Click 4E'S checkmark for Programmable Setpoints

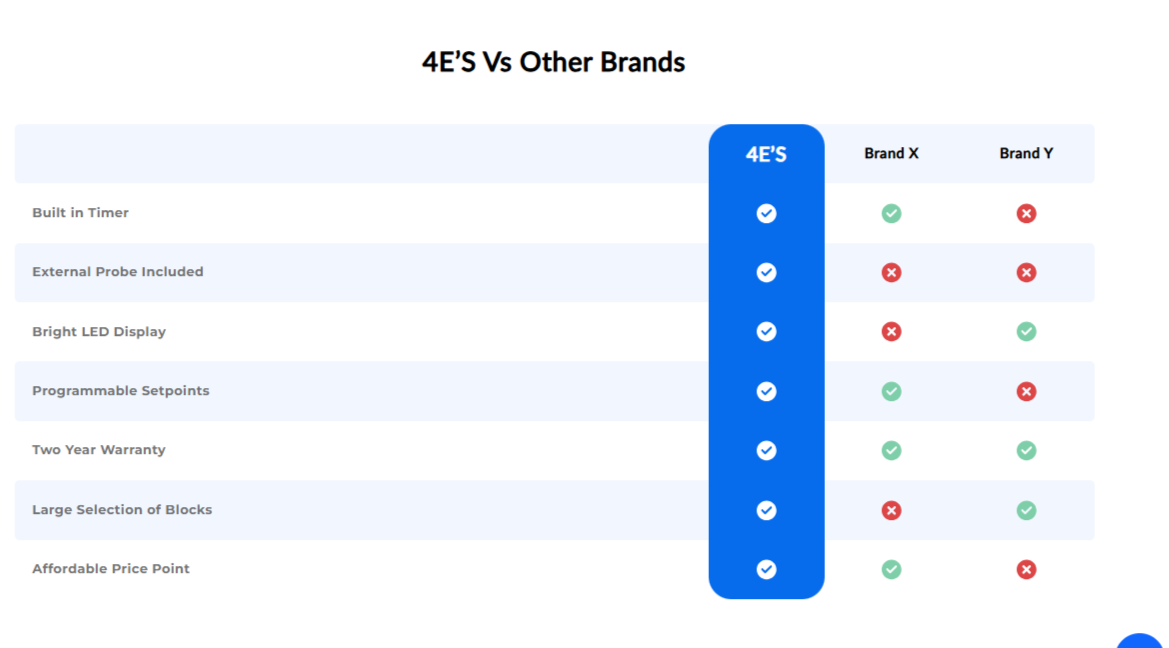(766, 391)
